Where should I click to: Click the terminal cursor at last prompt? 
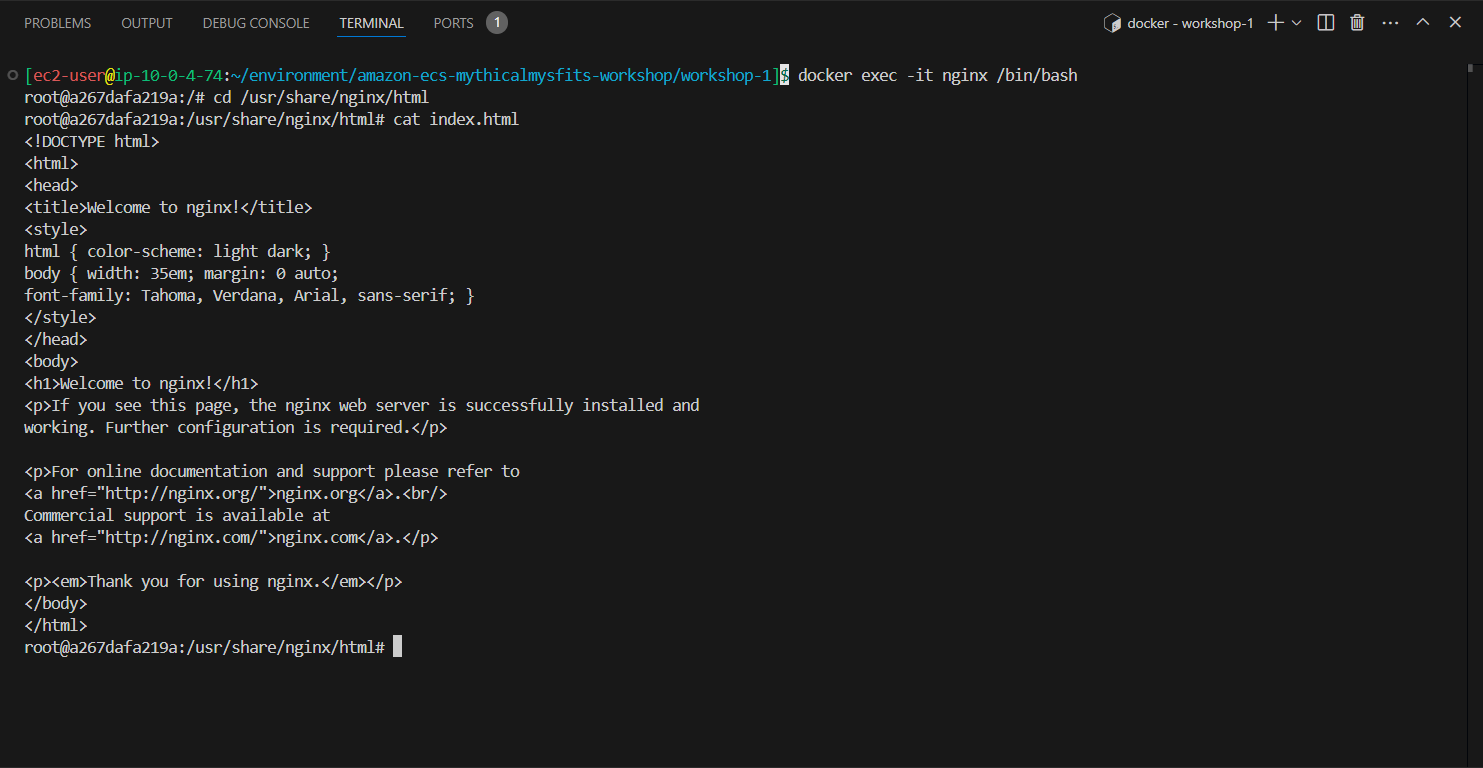pos(397,647)
